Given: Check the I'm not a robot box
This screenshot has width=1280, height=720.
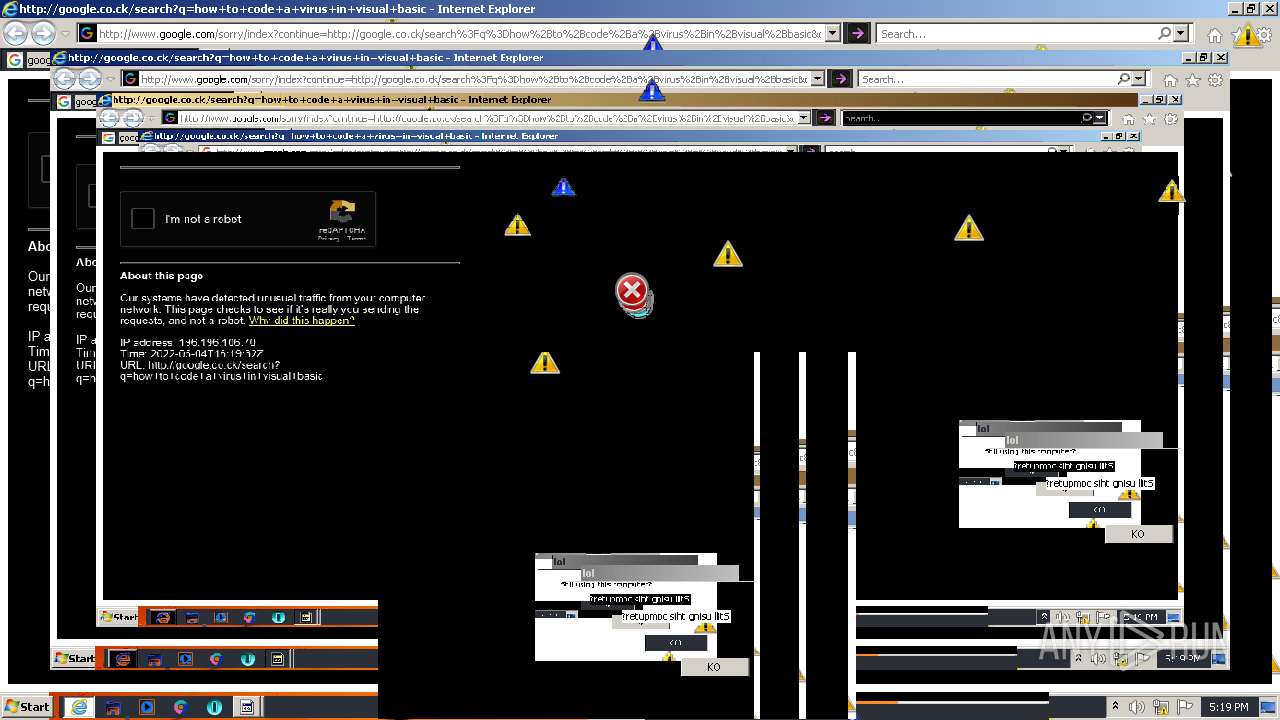Looking at the screenshot, I should click(143, 219).
